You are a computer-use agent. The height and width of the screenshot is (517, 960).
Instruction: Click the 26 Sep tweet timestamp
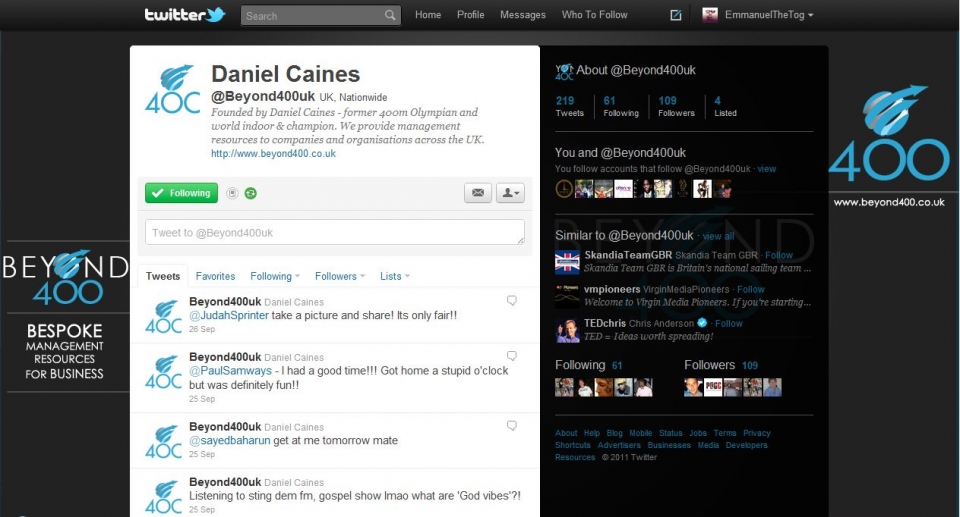(x=201, y=329)
